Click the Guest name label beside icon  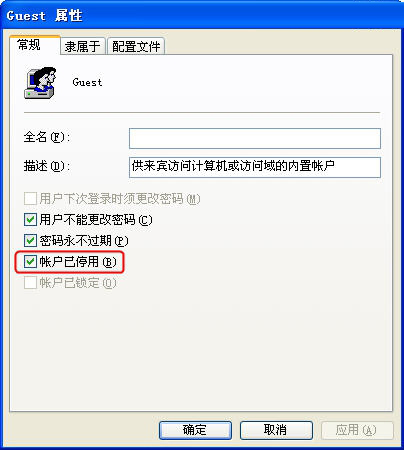click(x=87, y=82)
